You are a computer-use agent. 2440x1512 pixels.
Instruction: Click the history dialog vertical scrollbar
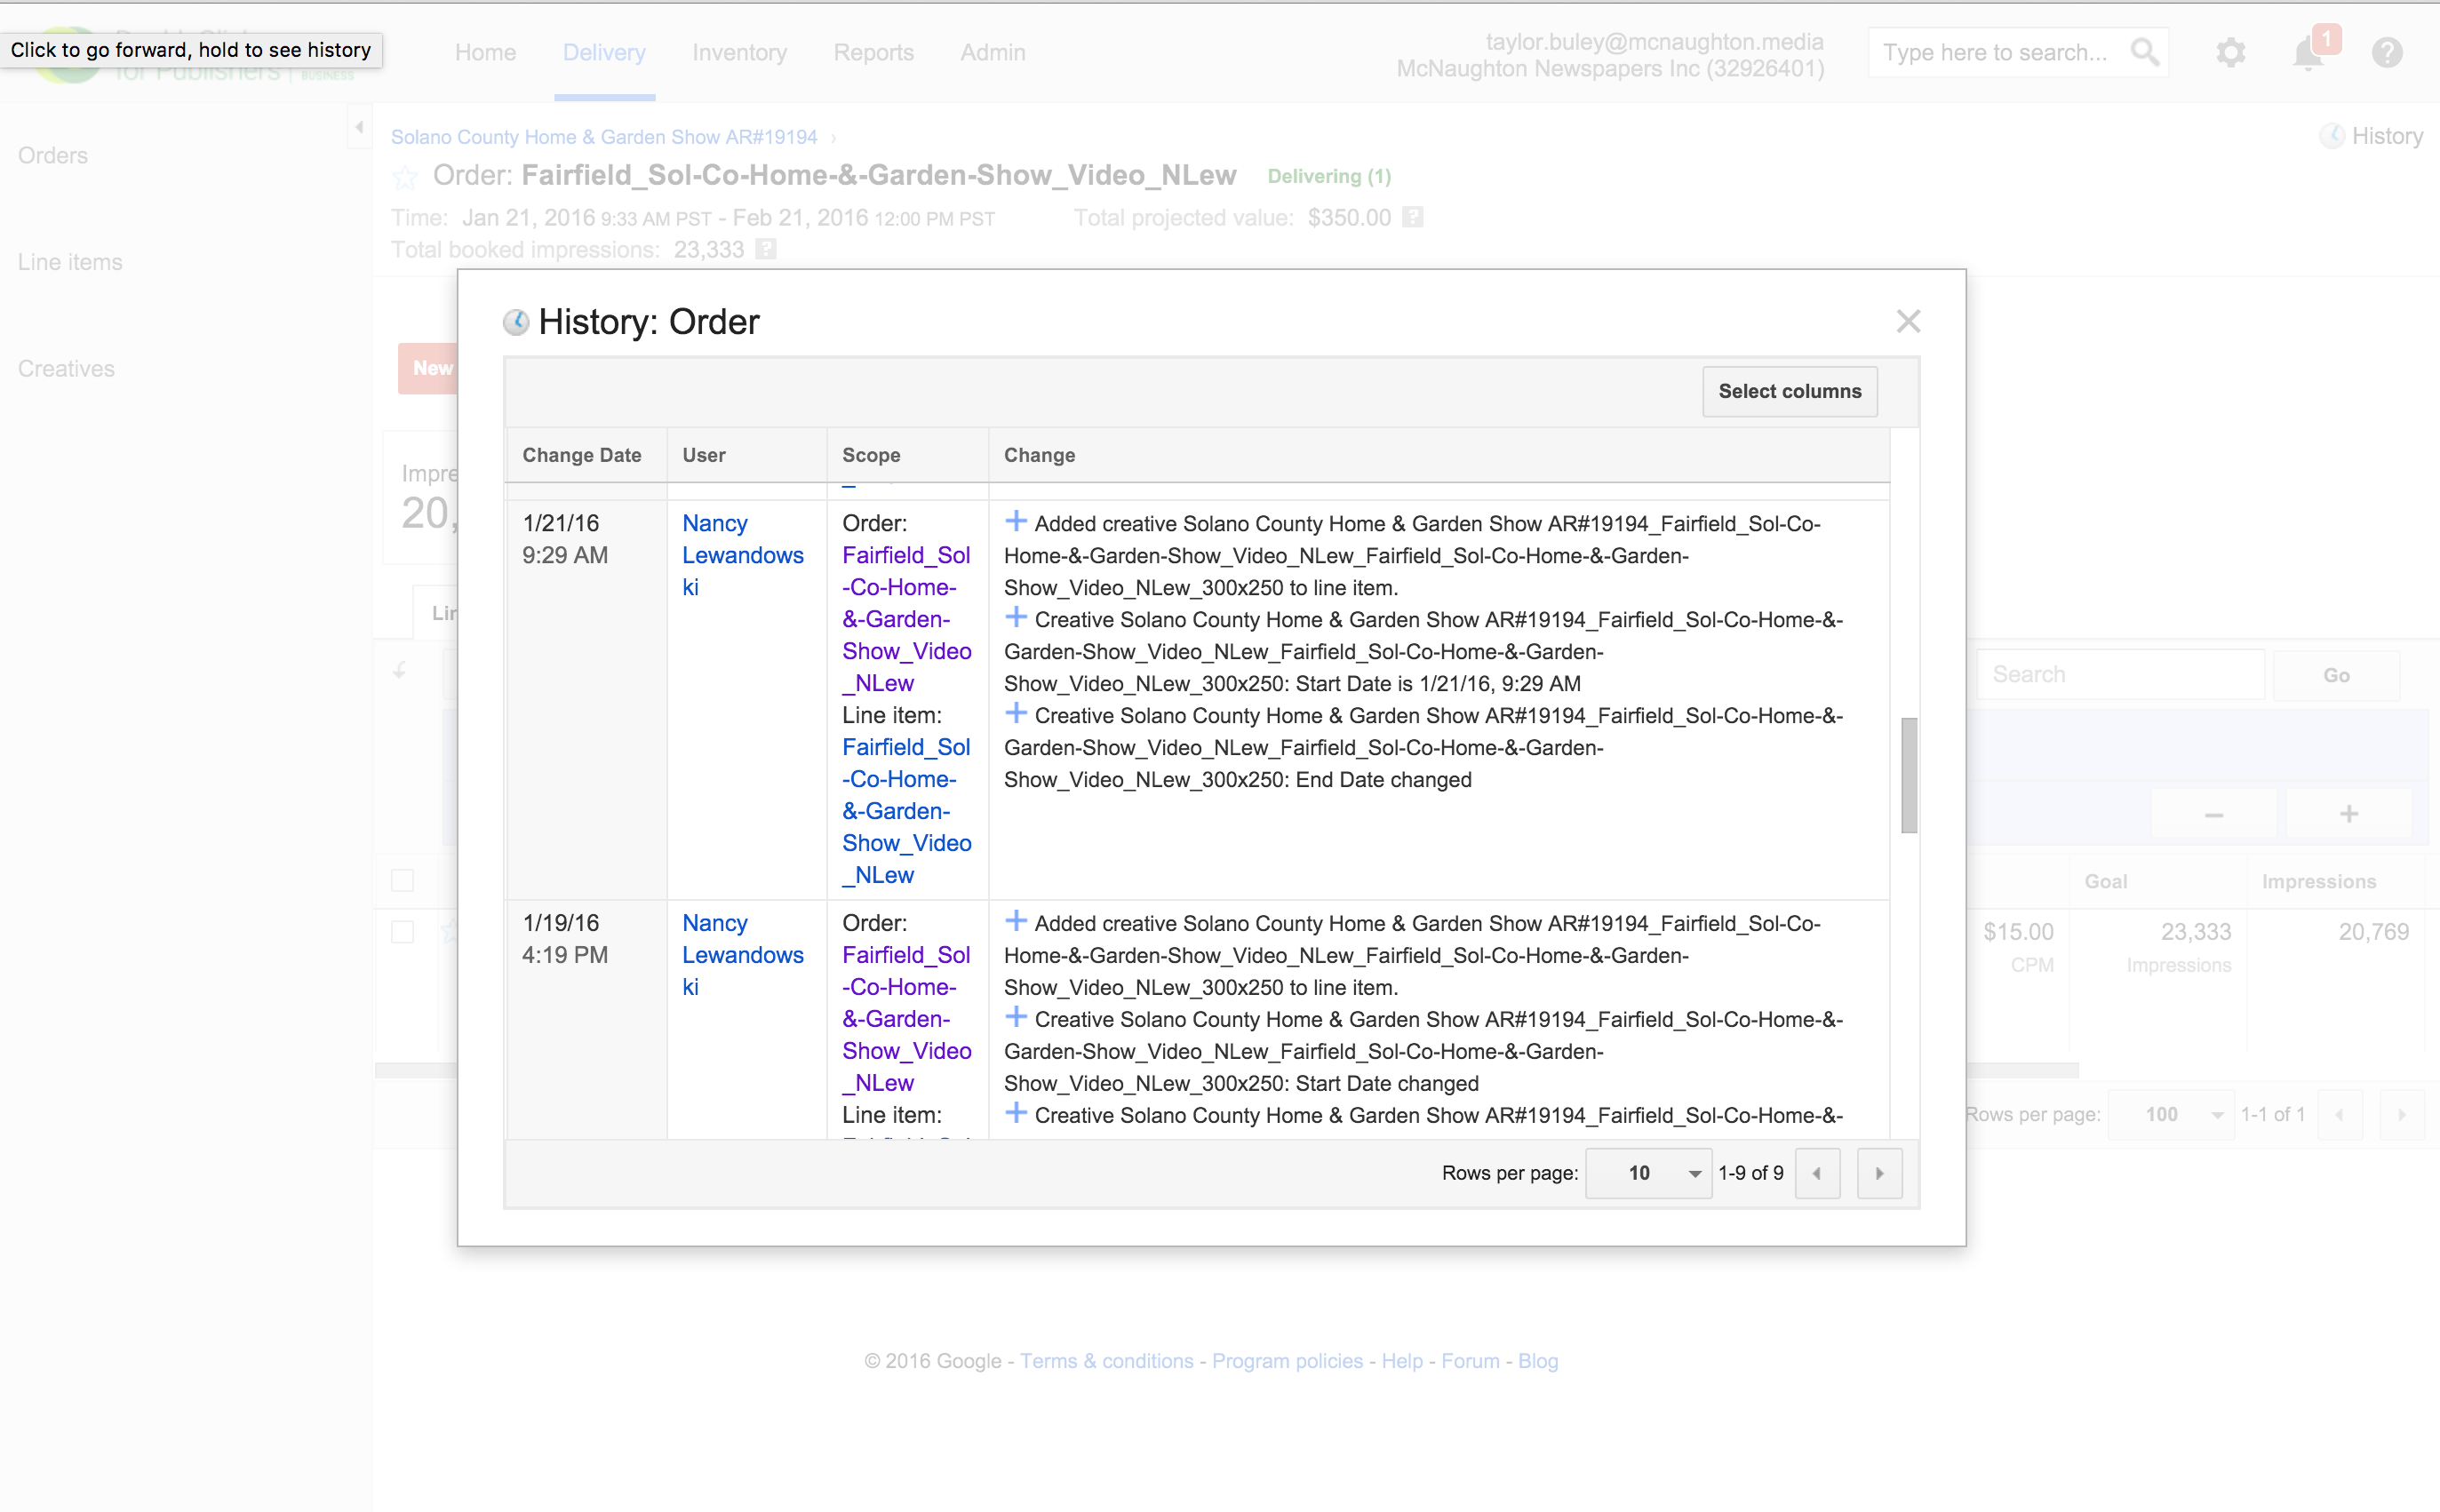[x=1908, y=775]
